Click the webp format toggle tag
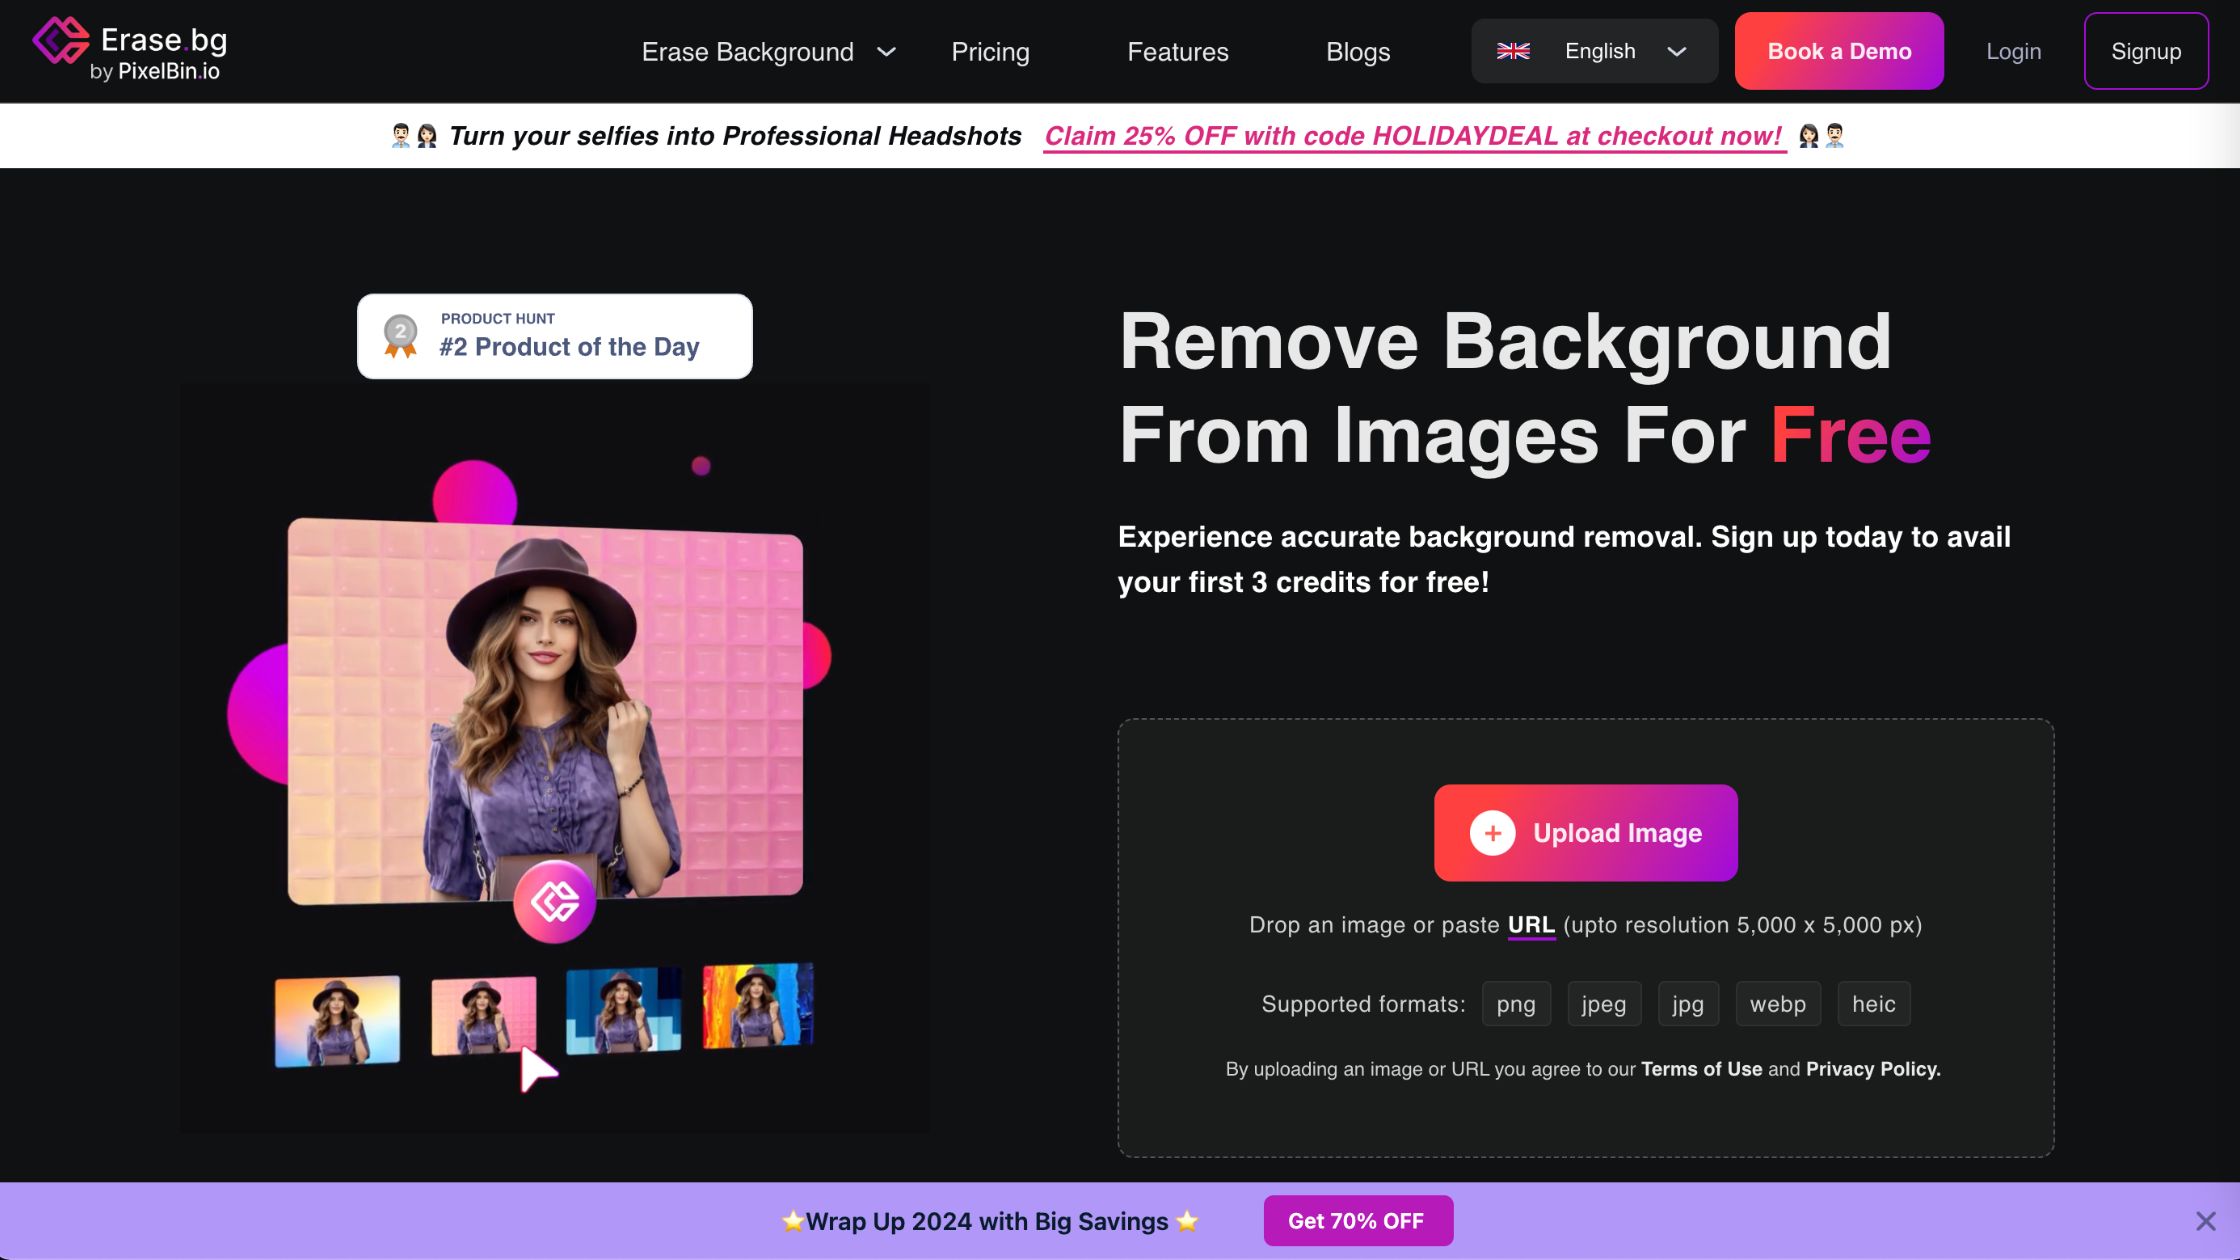 pyautogui.click(x=1777, y=1003)
